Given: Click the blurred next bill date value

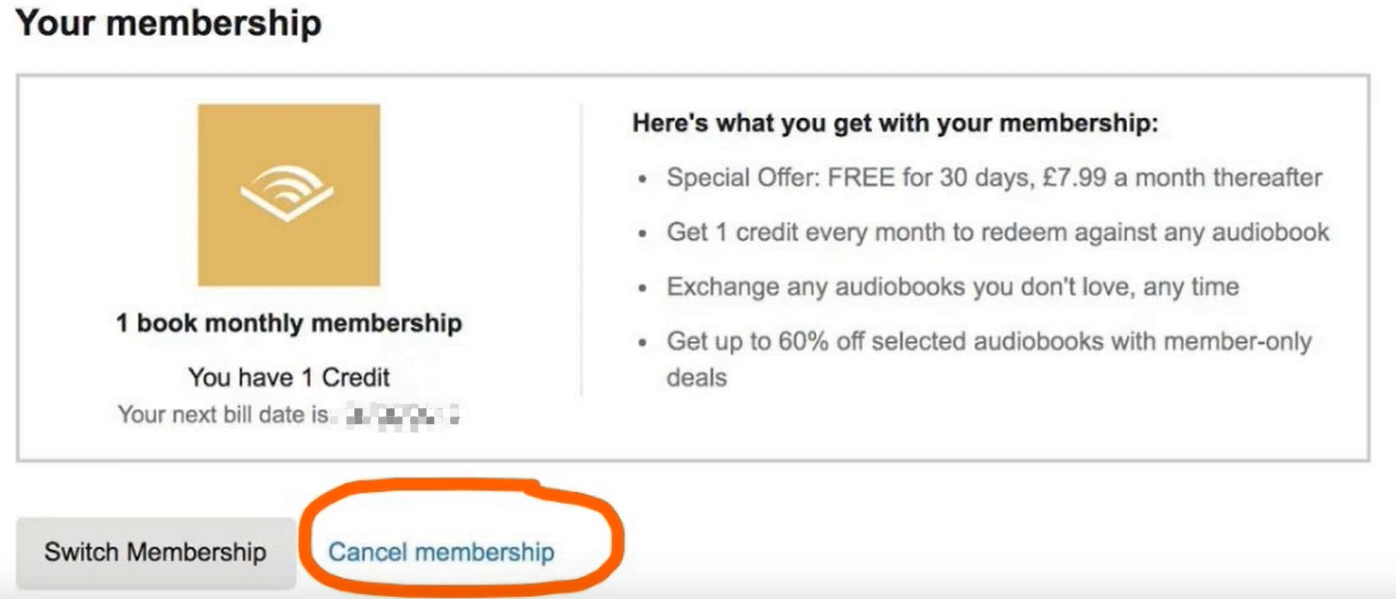Looking at the screenshot, I should point(400,414).
